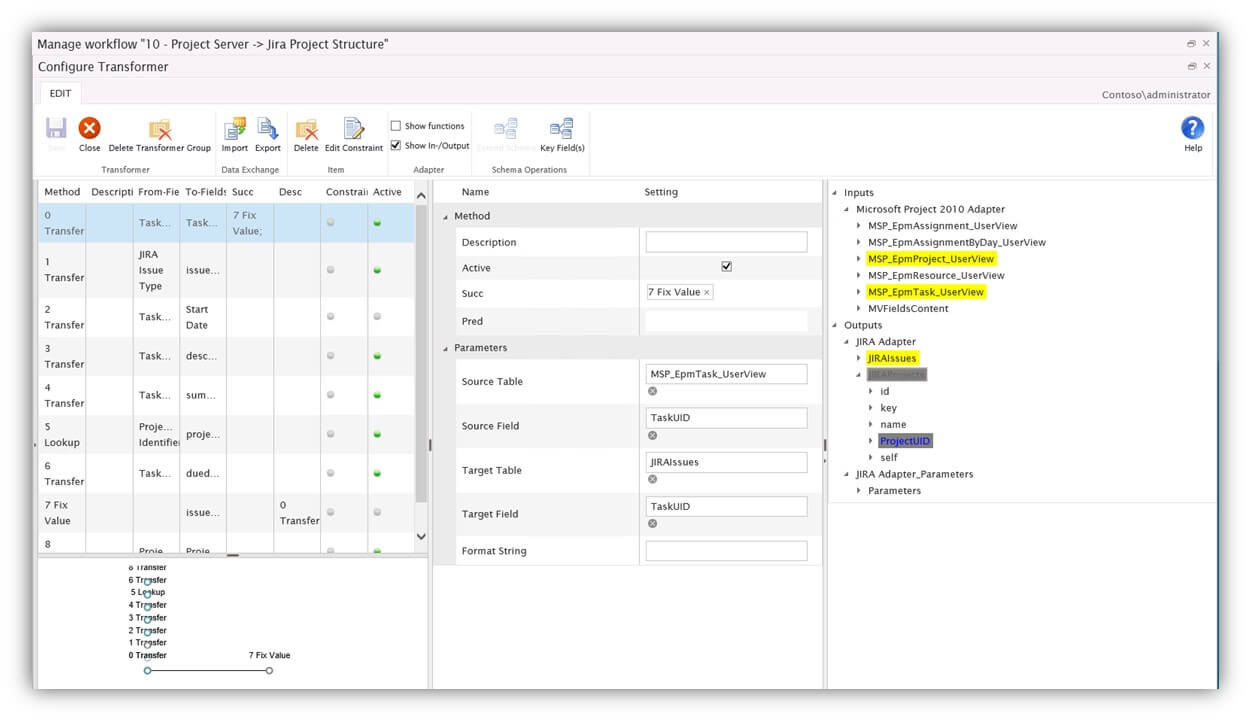Focus the Source Field box containing TaskUID
This screenshot has width=1251, height=721.
[726, 418]
